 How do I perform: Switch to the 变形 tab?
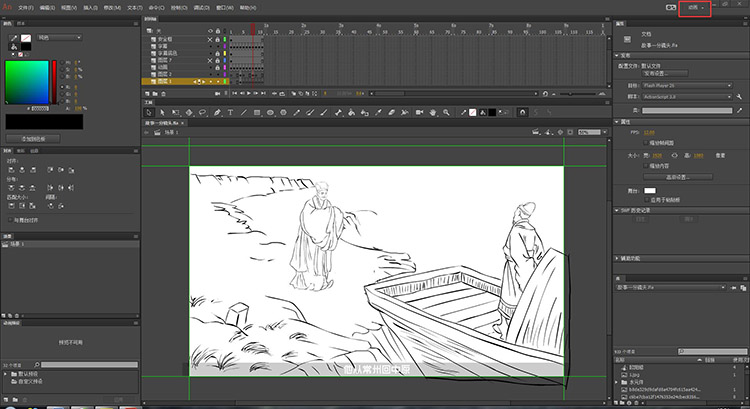pos(21,151)
